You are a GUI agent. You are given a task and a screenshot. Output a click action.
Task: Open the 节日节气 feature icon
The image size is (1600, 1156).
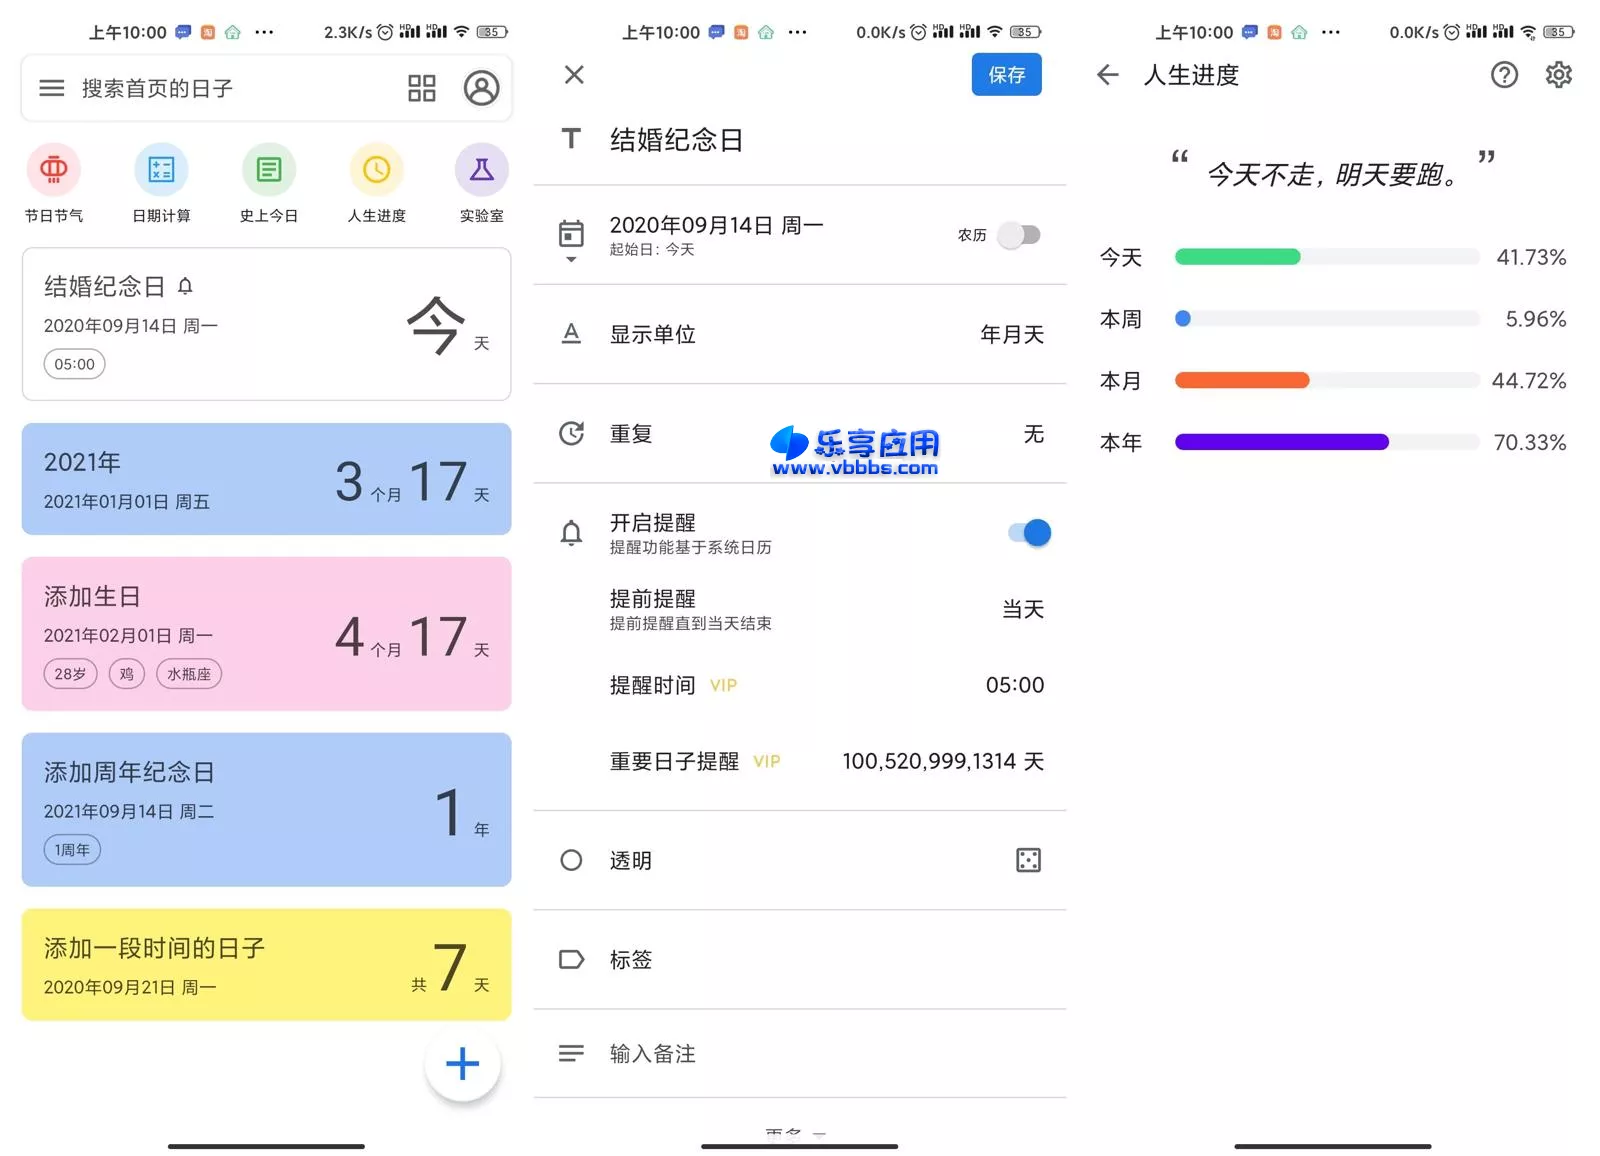(x=54, y=170)
